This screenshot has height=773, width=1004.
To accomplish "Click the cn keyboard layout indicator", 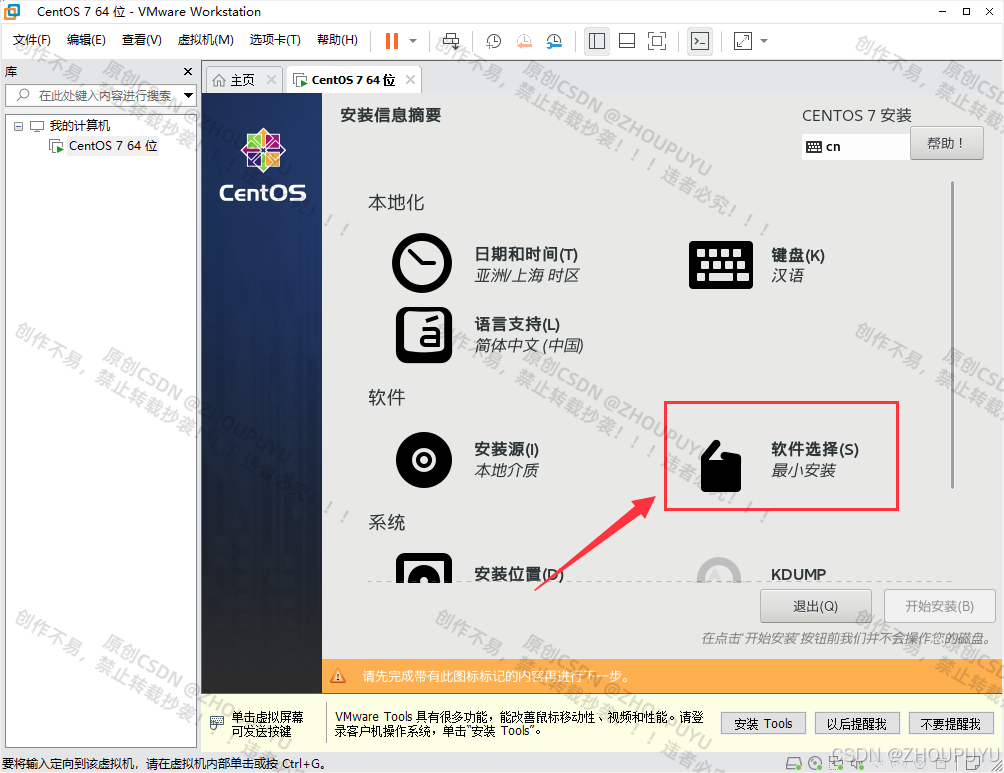I will click(855, 147).
